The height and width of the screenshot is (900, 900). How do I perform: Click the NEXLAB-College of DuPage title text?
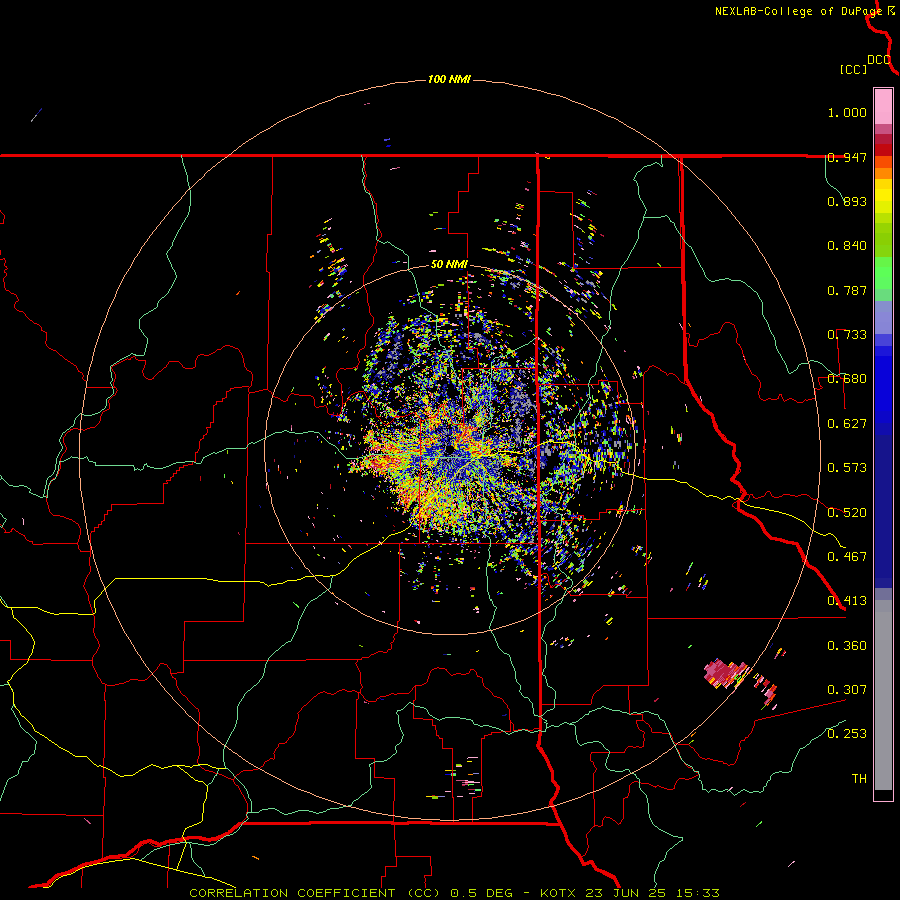(798, 11)
